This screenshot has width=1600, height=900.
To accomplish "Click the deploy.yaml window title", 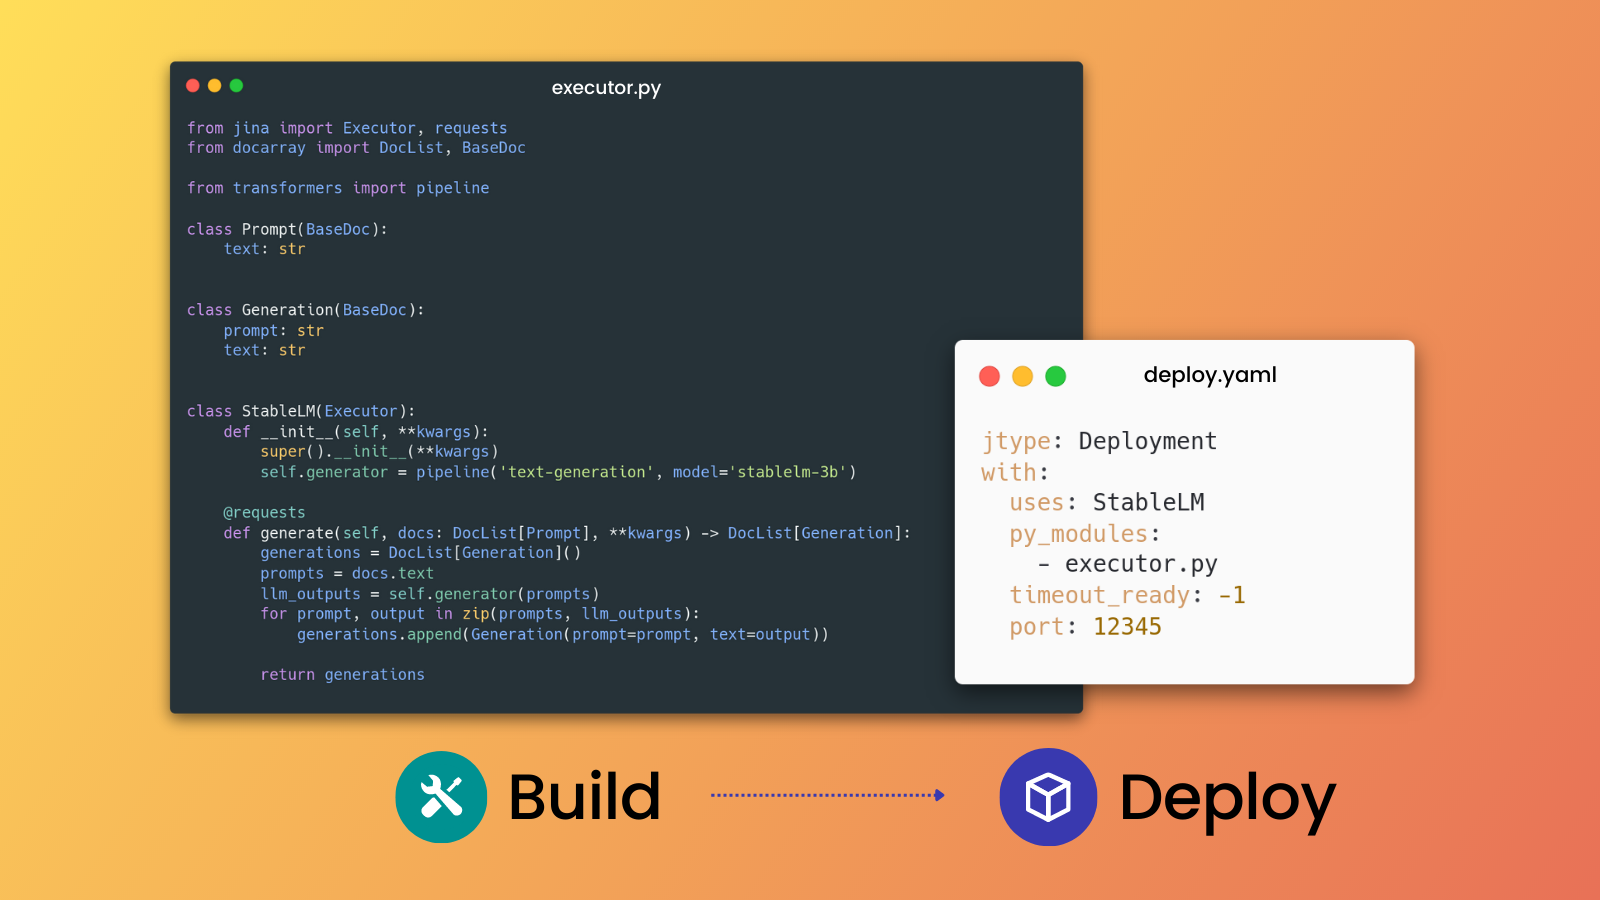I will 1210,375.
